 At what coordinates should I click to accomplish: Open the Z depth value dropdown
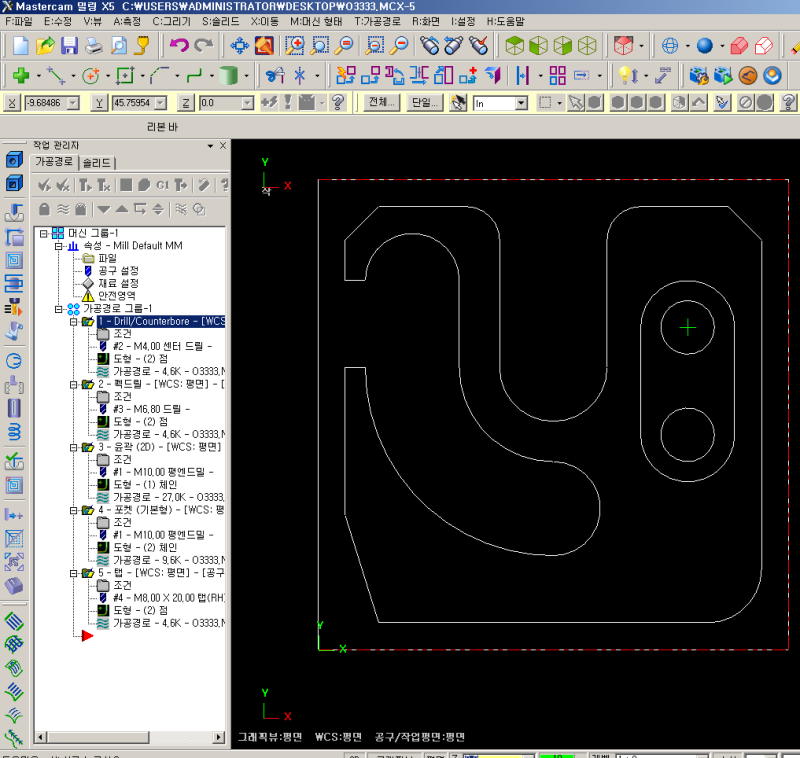[x=247, y=103]
